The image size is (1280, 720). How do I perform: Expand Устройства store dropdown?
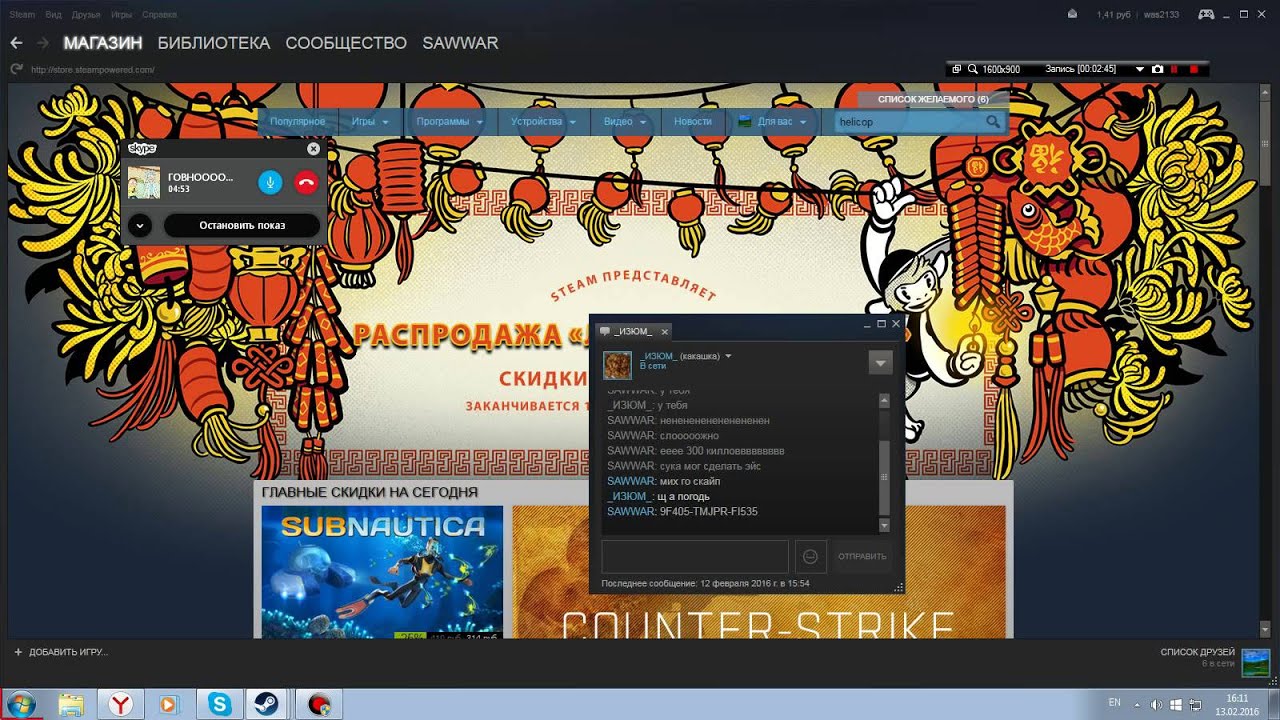coord(543,122)
